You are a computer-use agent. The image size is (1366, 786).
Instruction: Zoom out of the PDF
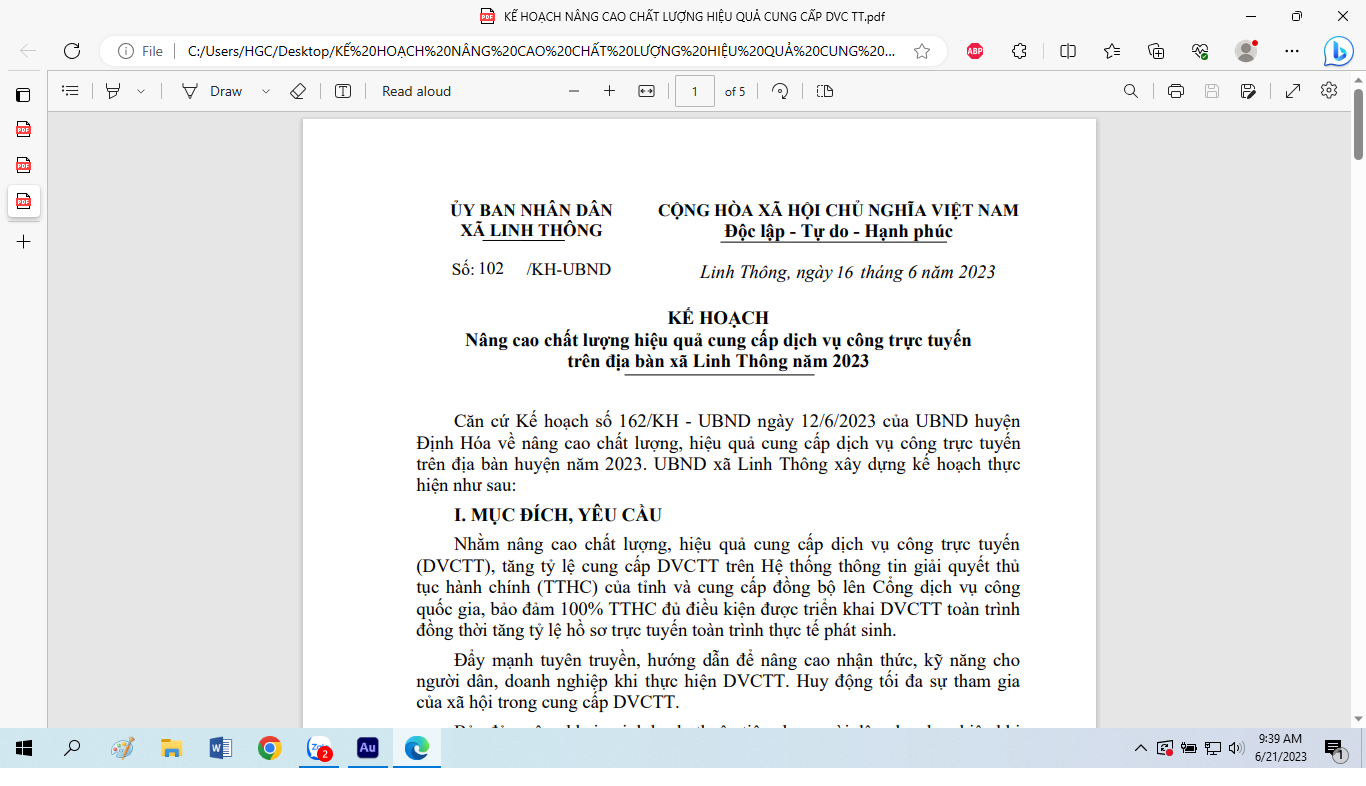click(x=574, y=91)
